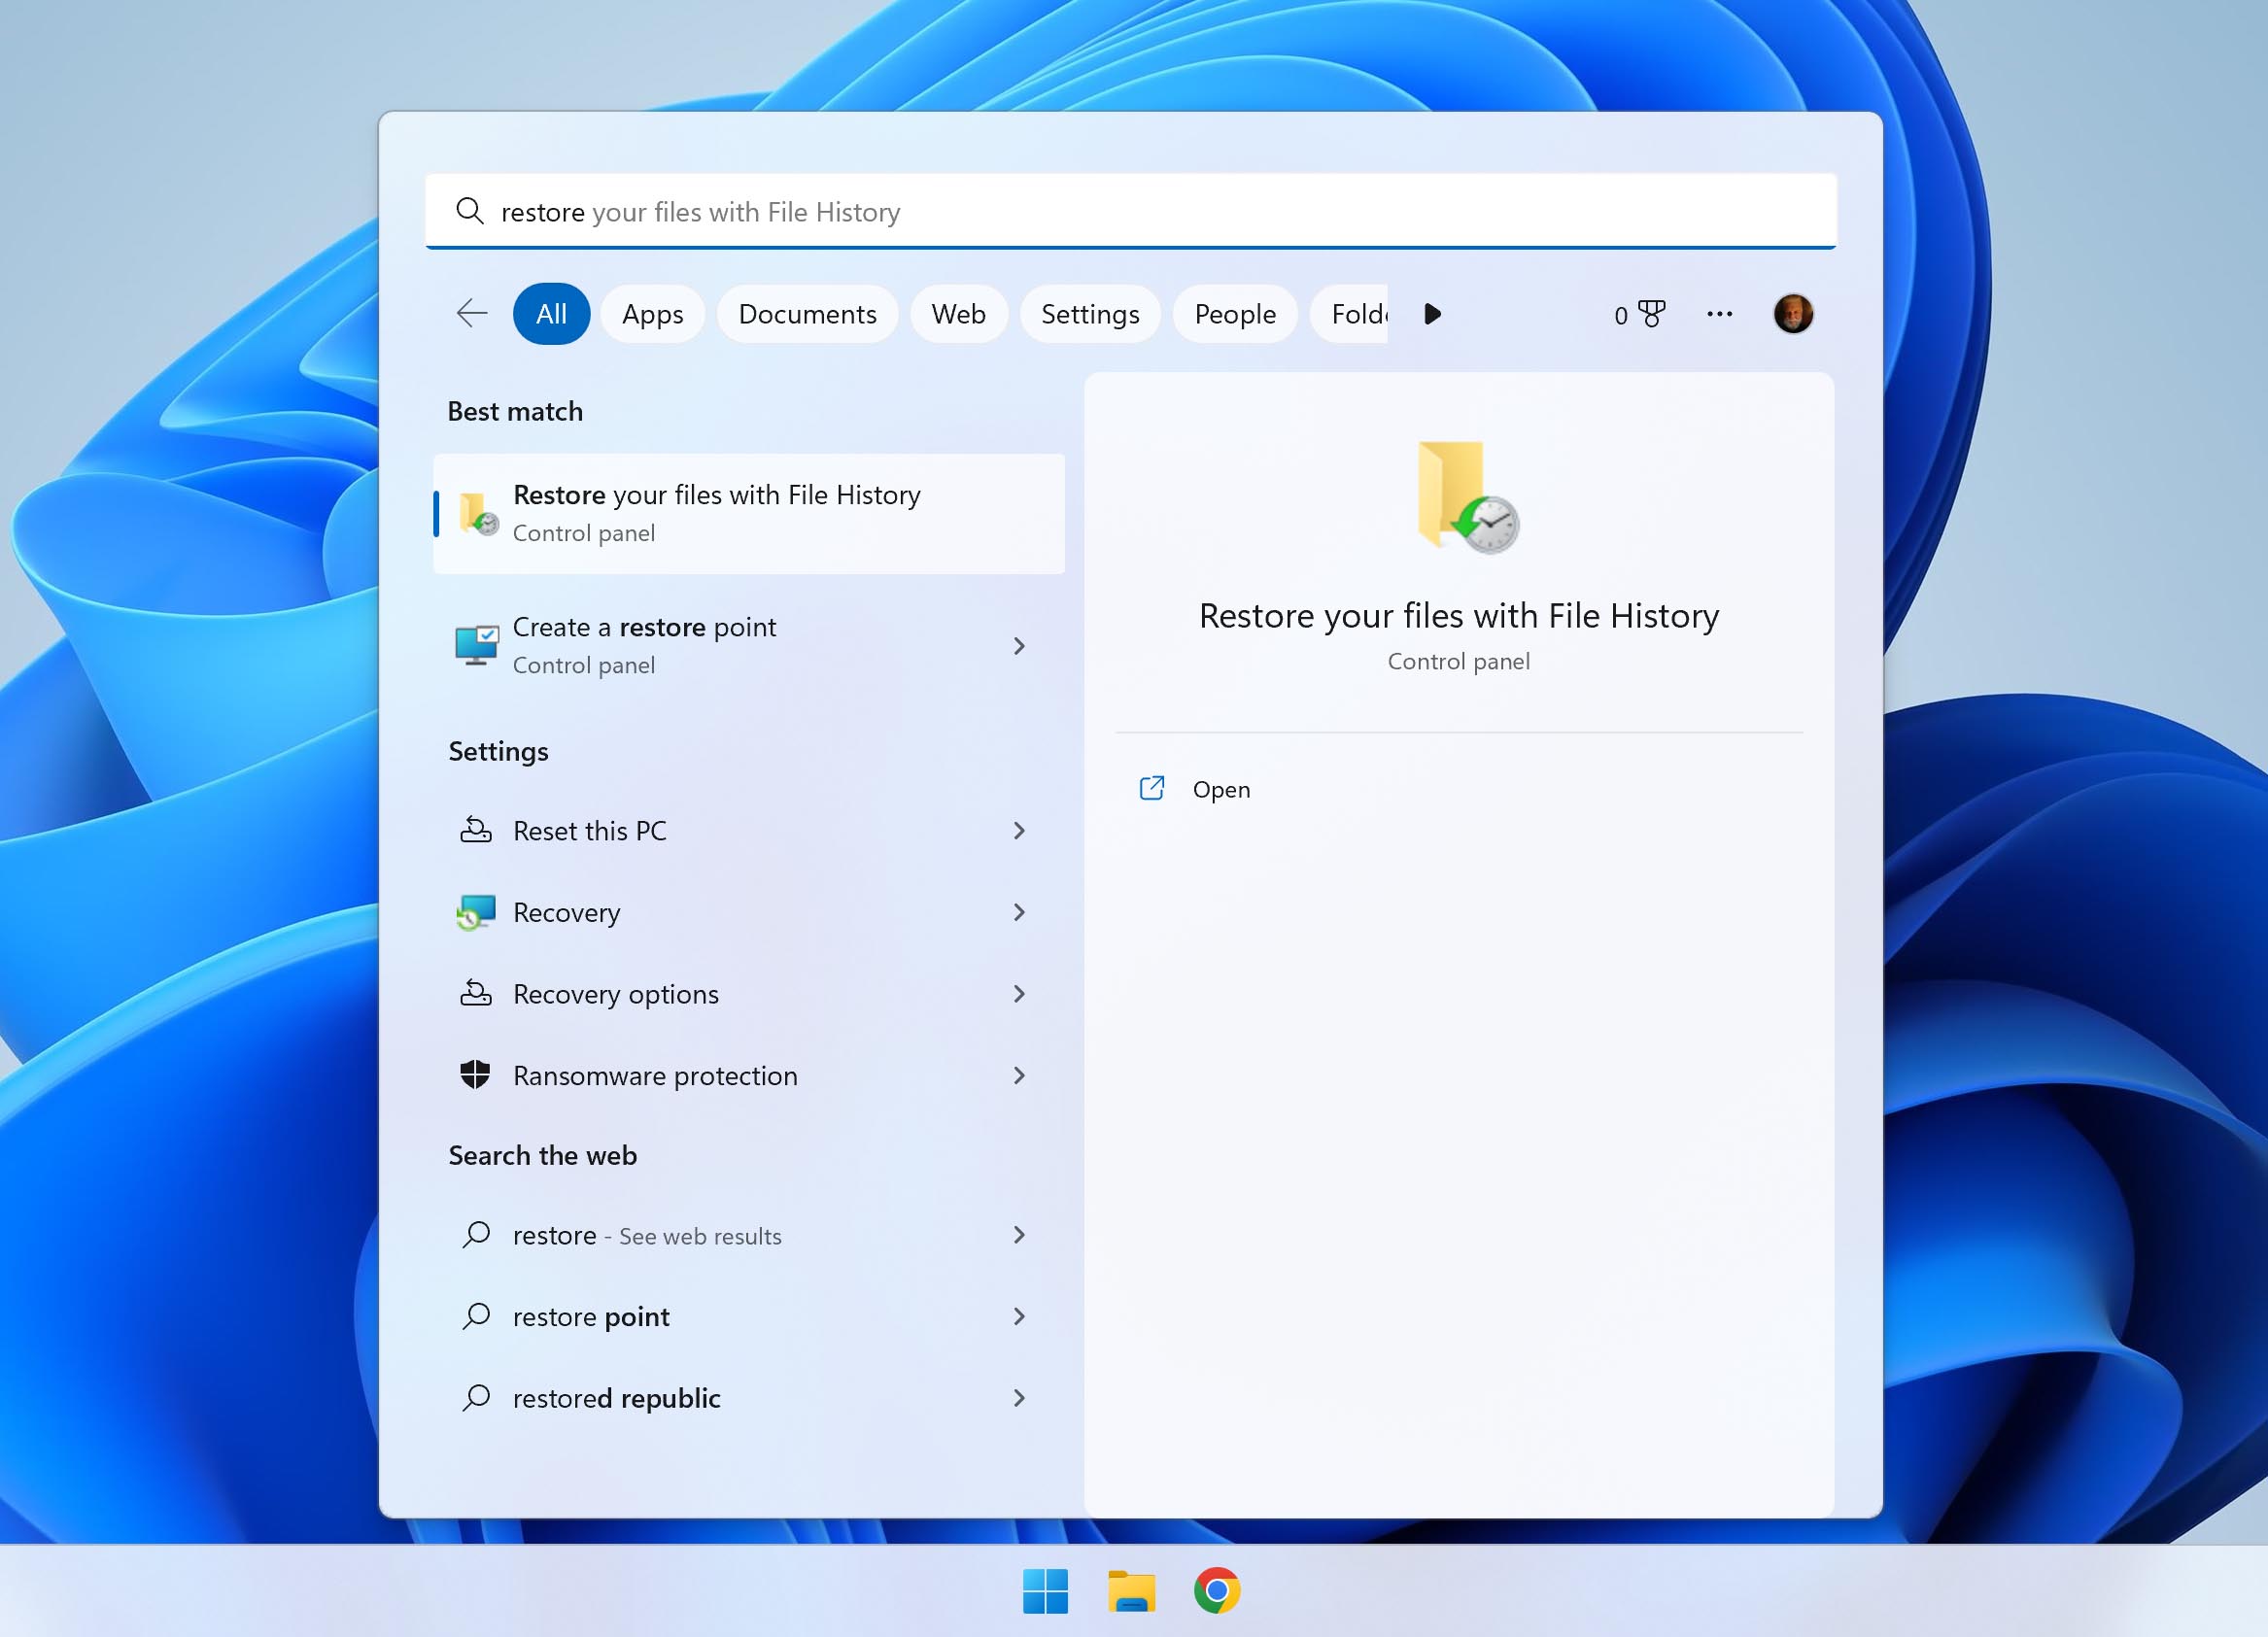Expand the Reset this PC option
2268x1637 pixels.
[x=1017, y=828]
